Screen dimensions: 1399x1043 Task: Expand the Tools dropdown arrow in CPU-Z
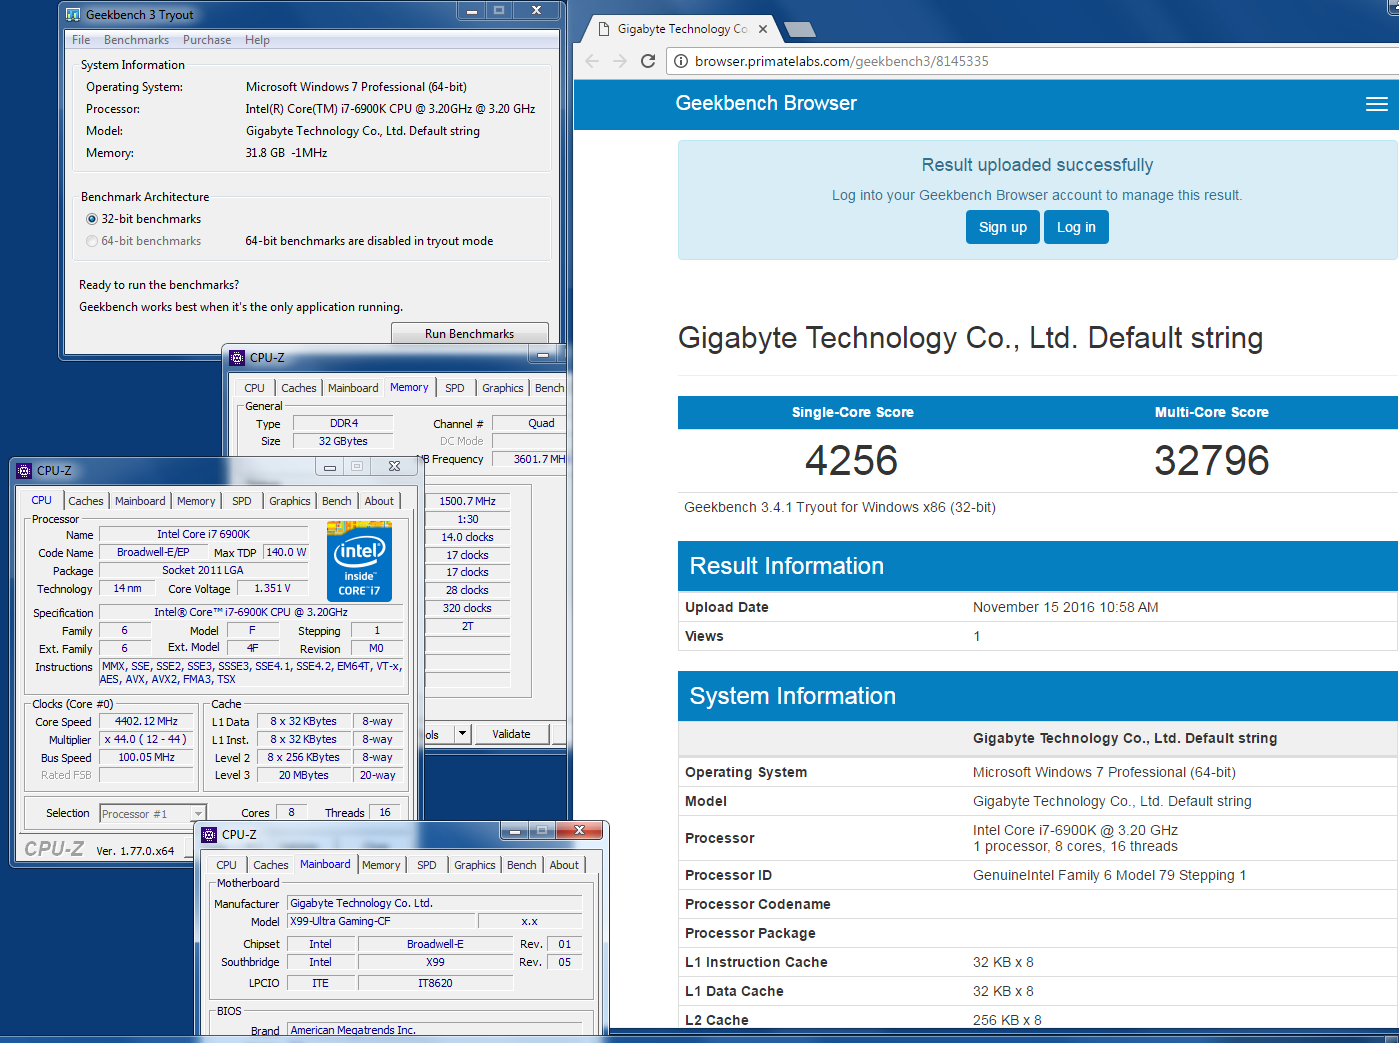coord(462,734)
